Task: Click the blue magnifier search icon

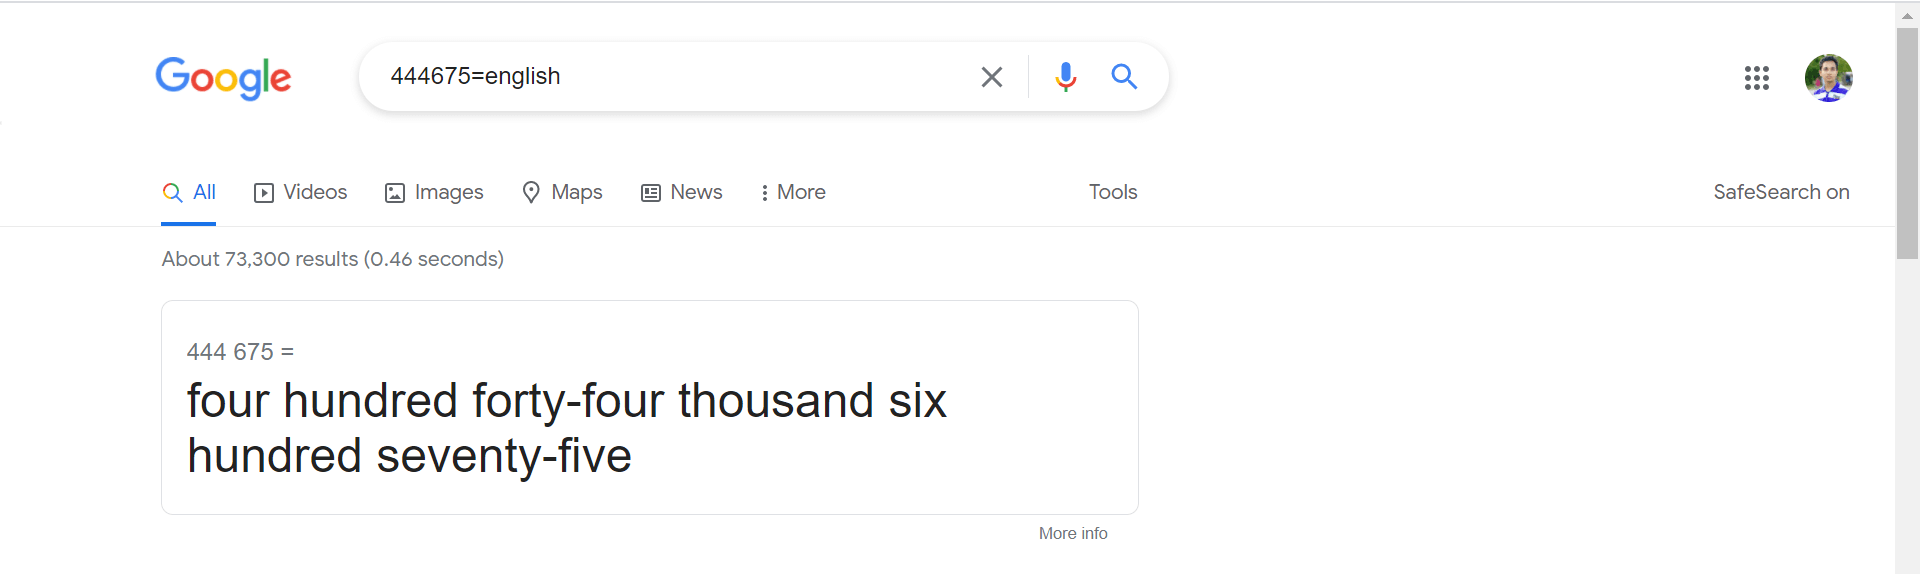Action: [x=1124, y=76]
